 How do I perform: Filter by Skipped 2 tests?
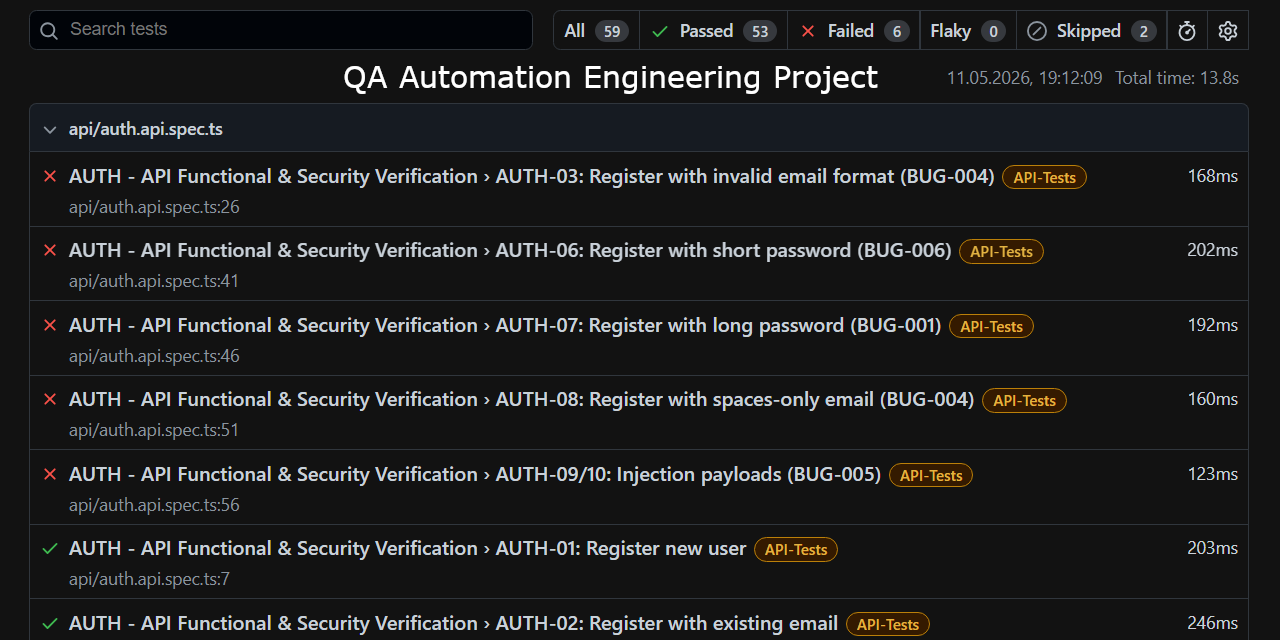[x=1091, y=31]
